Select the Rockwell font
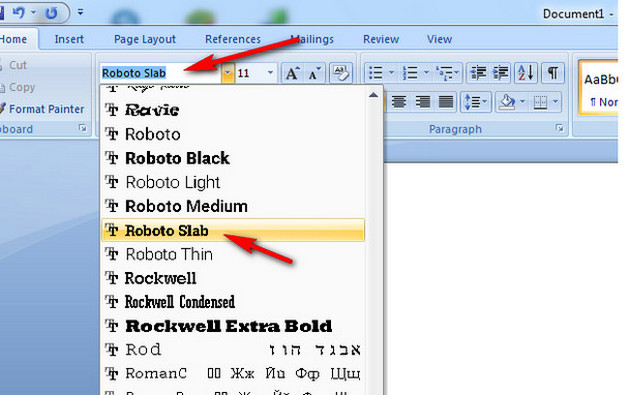This screenshot has width=630, height=395. [233, 278]
